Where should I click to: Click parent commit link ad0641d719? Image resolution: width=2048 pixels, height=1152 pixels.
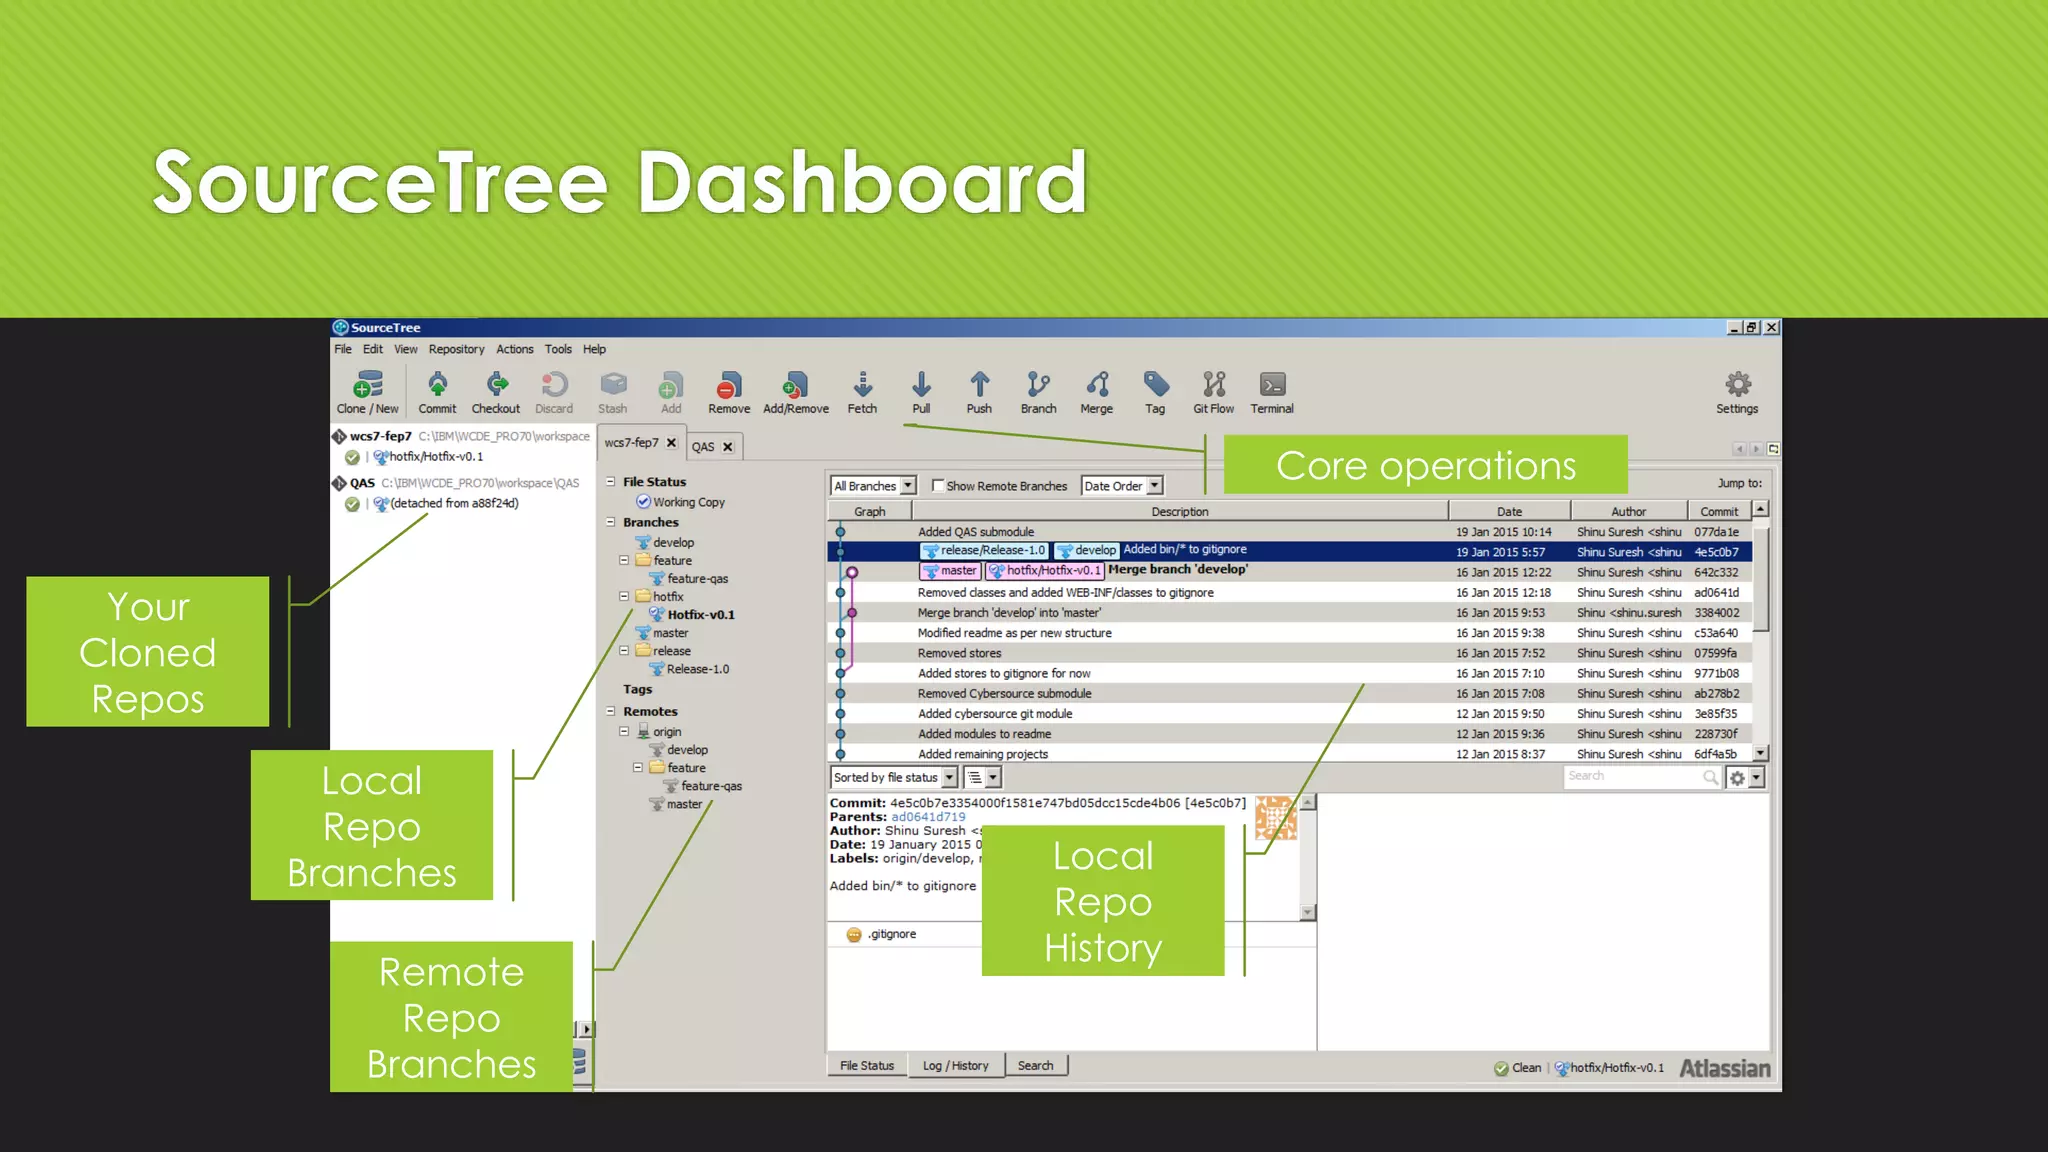928,817
